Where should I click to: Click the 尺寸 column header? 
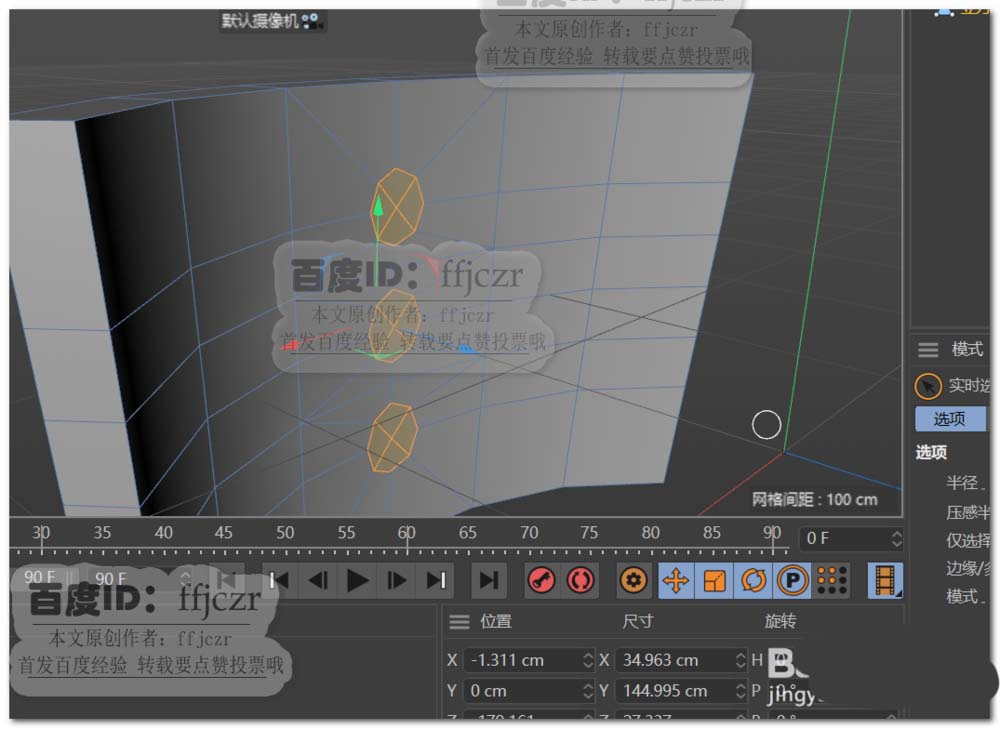[x=637, y=621]
